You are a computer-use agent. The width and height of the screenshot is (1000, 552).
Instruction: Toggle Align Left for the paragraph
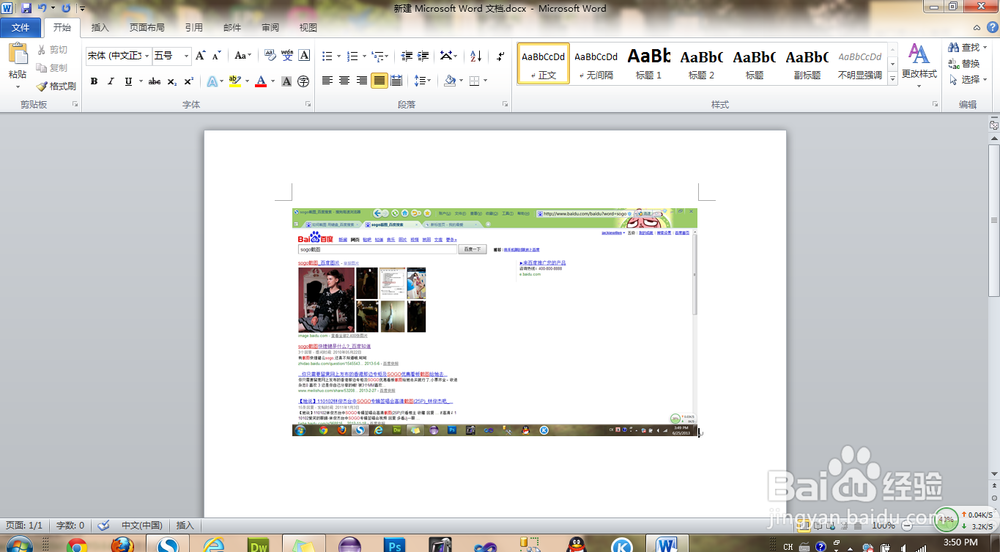(327, 81)
